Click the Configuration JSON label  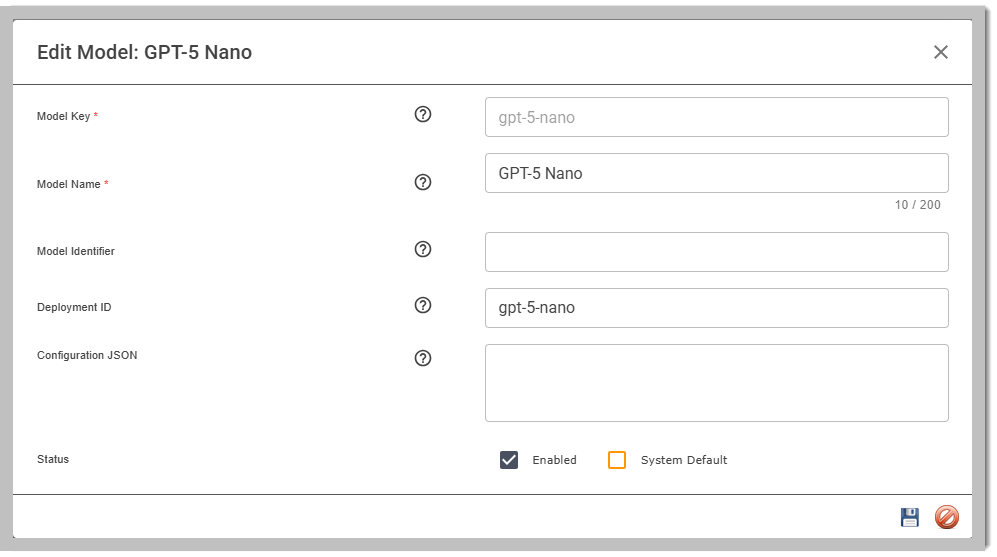click(87, 355)
